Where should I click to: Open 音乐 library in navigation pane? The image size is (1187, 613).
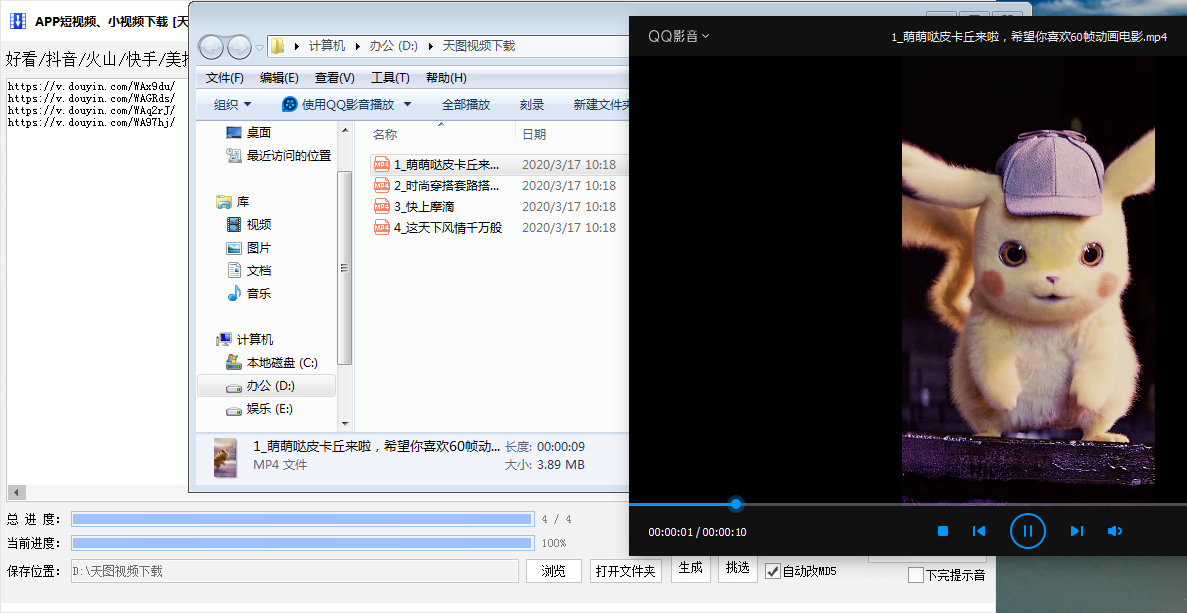249,293
